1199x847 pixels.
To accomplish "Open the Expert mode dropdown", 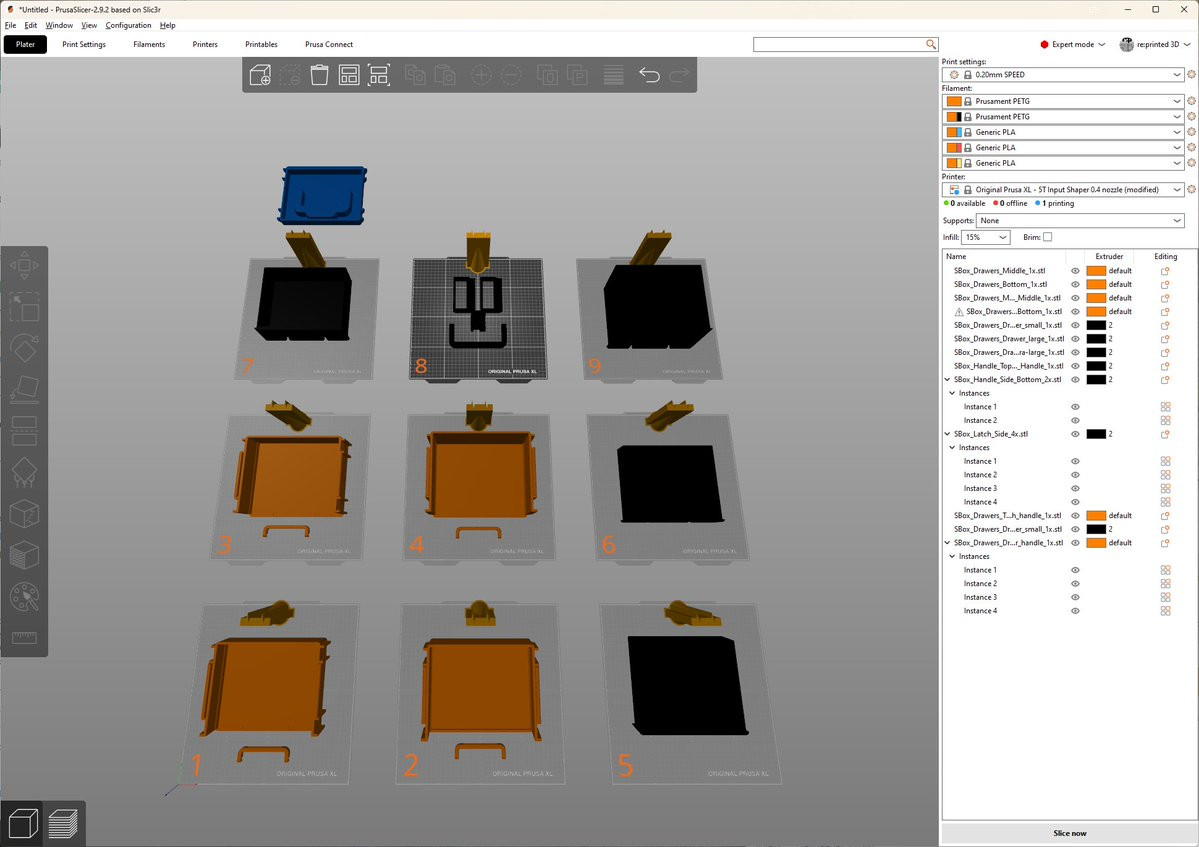I will point(1073,44).
